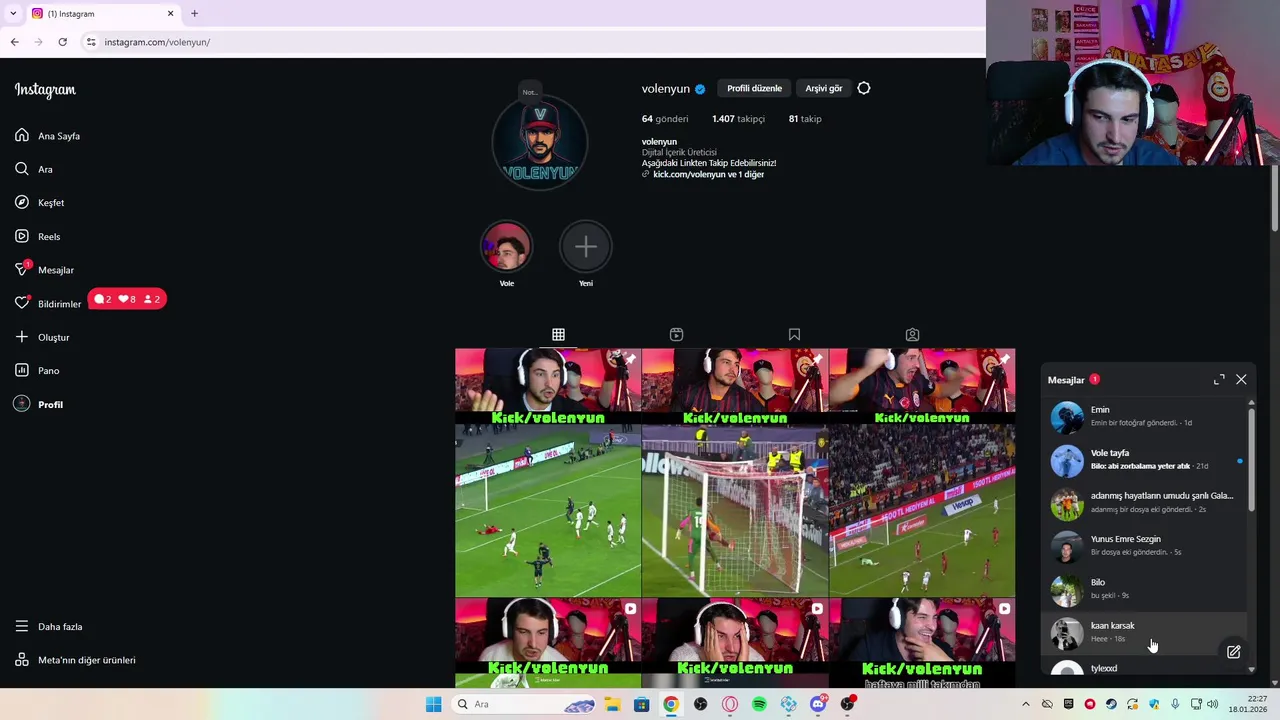
Task: Open Profil in sidebar
Action: click(38, 404)
